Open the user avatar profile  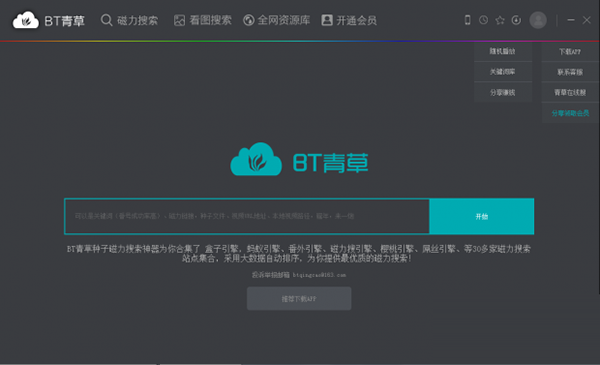pos(538,20)
